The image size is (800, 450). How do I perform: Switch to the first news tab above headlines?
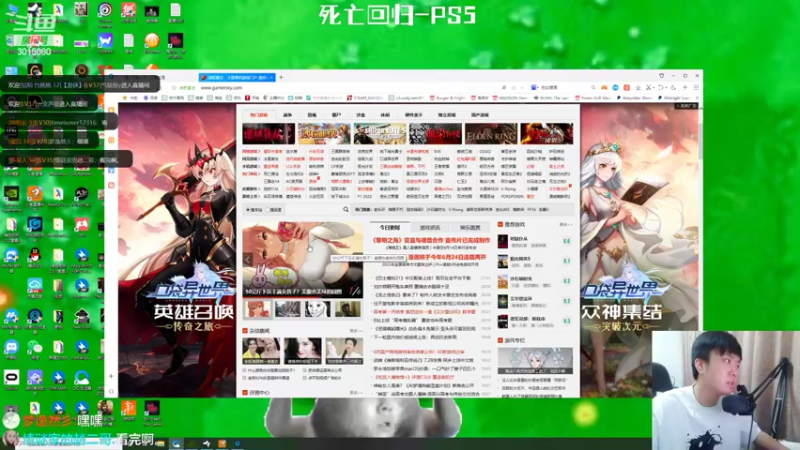tap(390, 228)
